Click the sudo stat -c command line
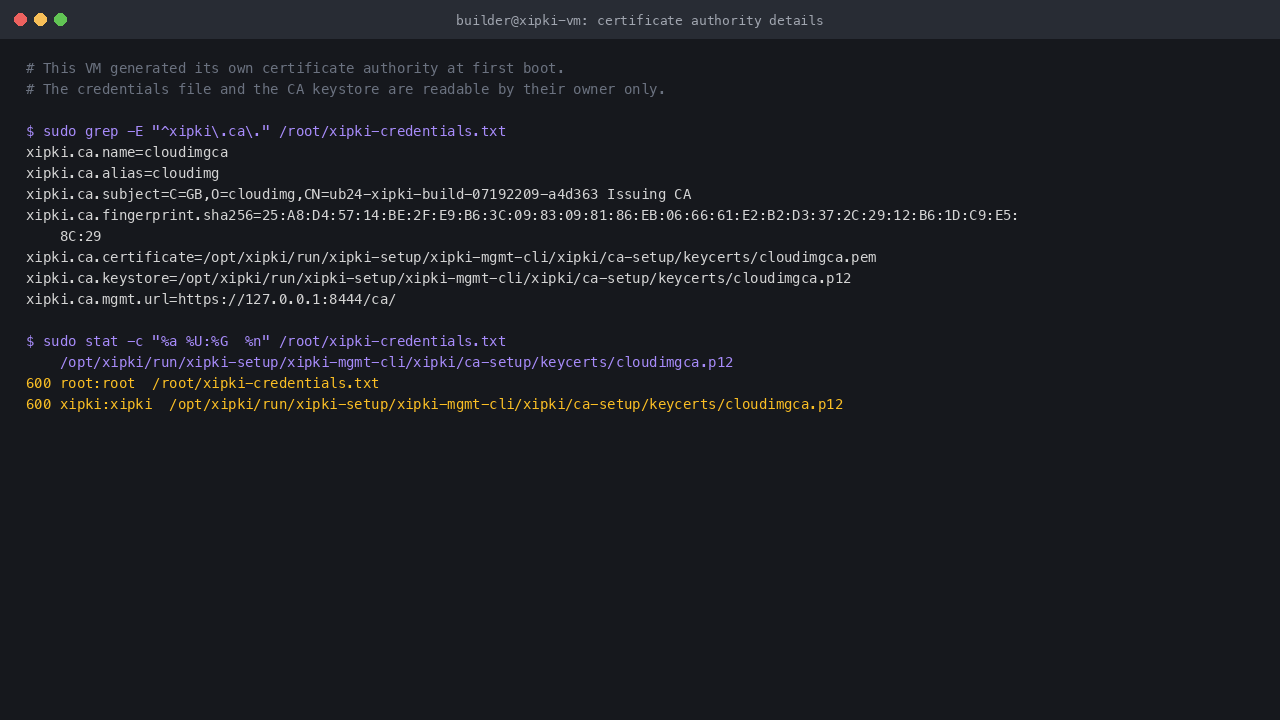 (x=266, y=341)
